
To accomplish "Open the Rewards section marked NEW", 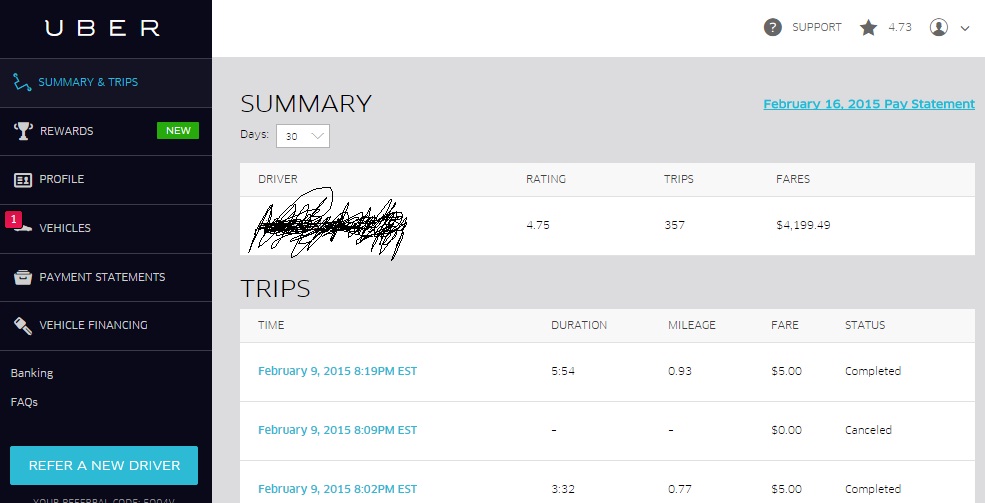I will click(66, 131).
